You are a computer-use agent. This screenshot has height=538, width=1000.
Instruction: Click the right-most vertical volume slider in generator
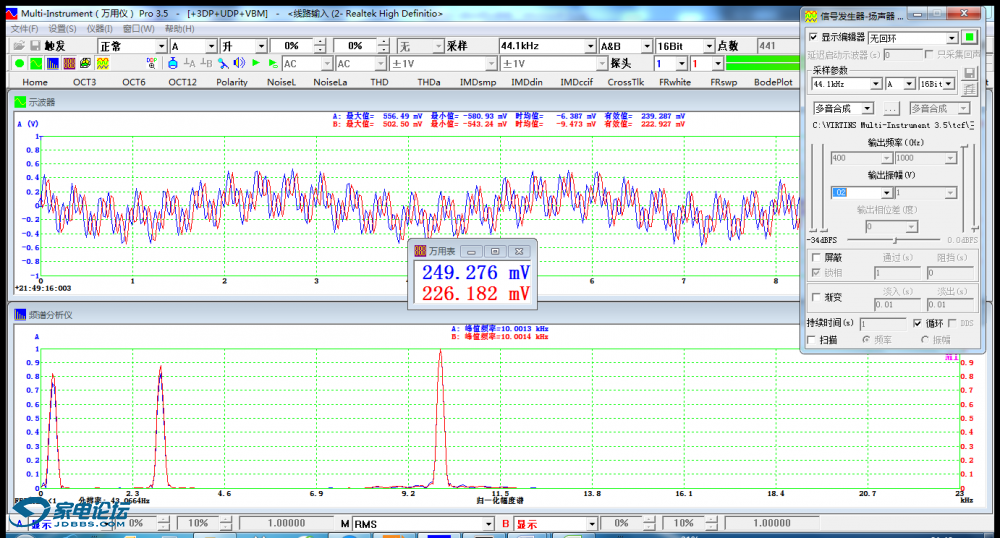point(975,188)
